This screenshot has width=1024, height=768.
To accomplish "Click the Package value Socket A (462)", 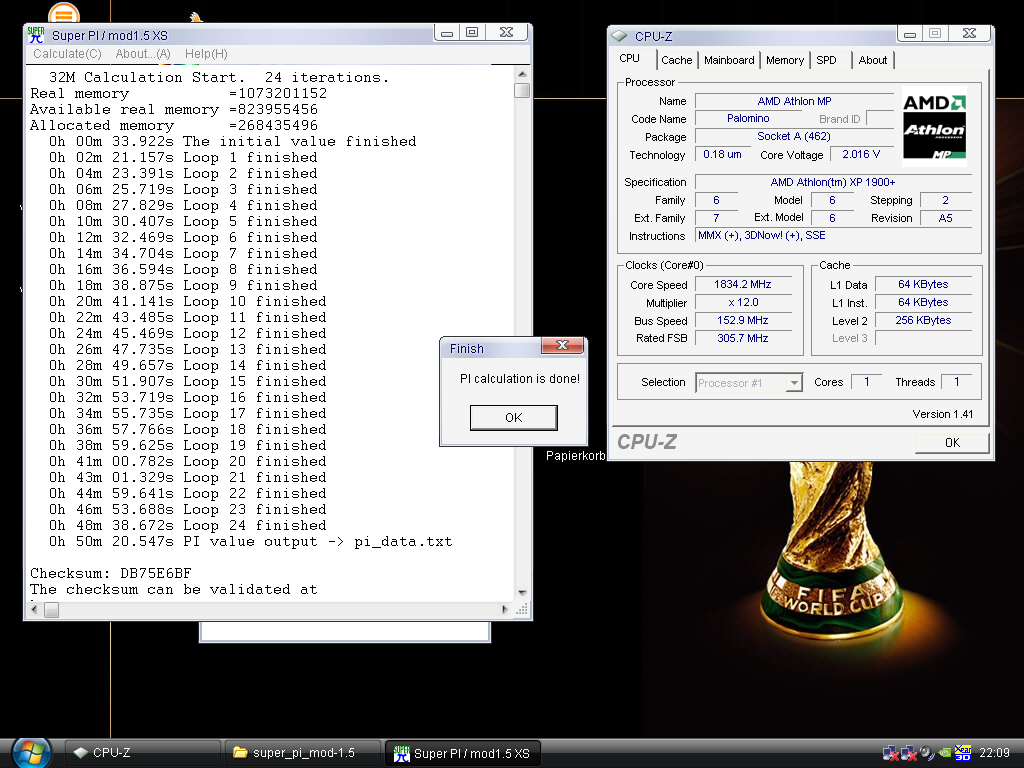I will pos(794,136).
